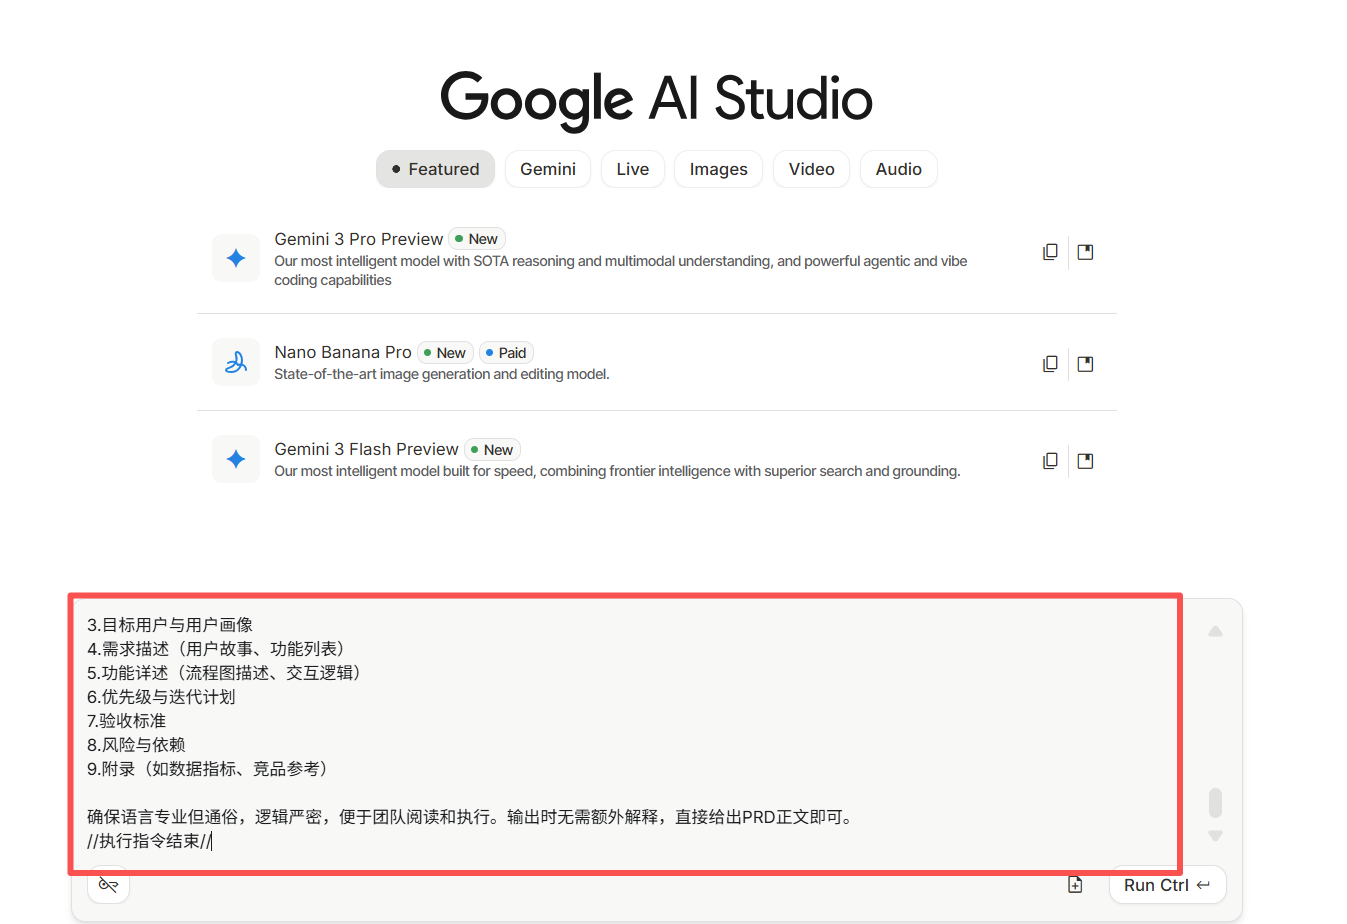This screenshot has width=1347, height=924.
Task: Switch to the Live tab
Action: (x=632, y=169)
